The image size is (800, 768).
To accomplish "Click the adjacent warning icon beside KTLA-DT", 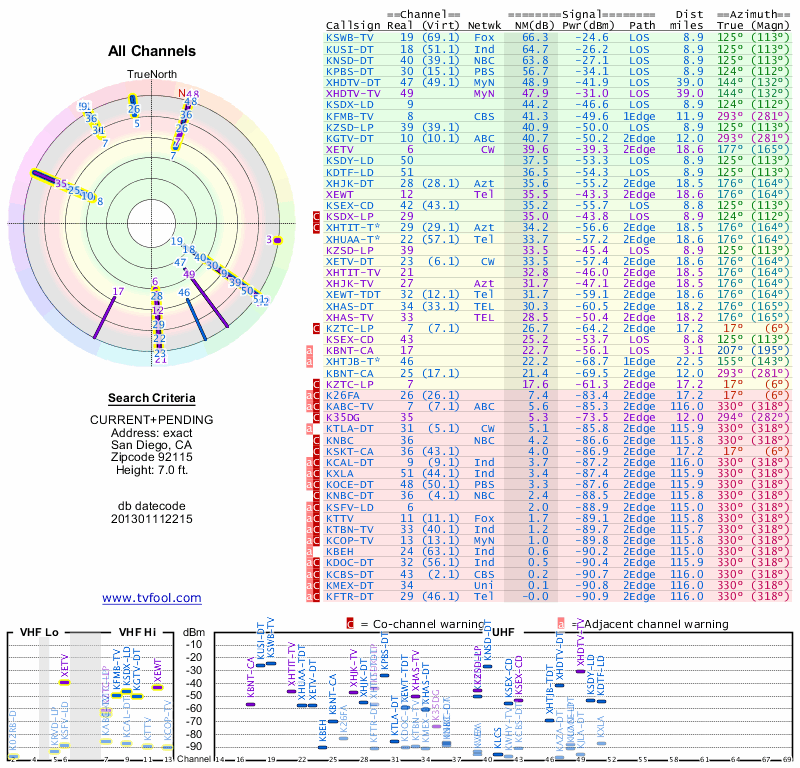I will (x=309, y=429).
